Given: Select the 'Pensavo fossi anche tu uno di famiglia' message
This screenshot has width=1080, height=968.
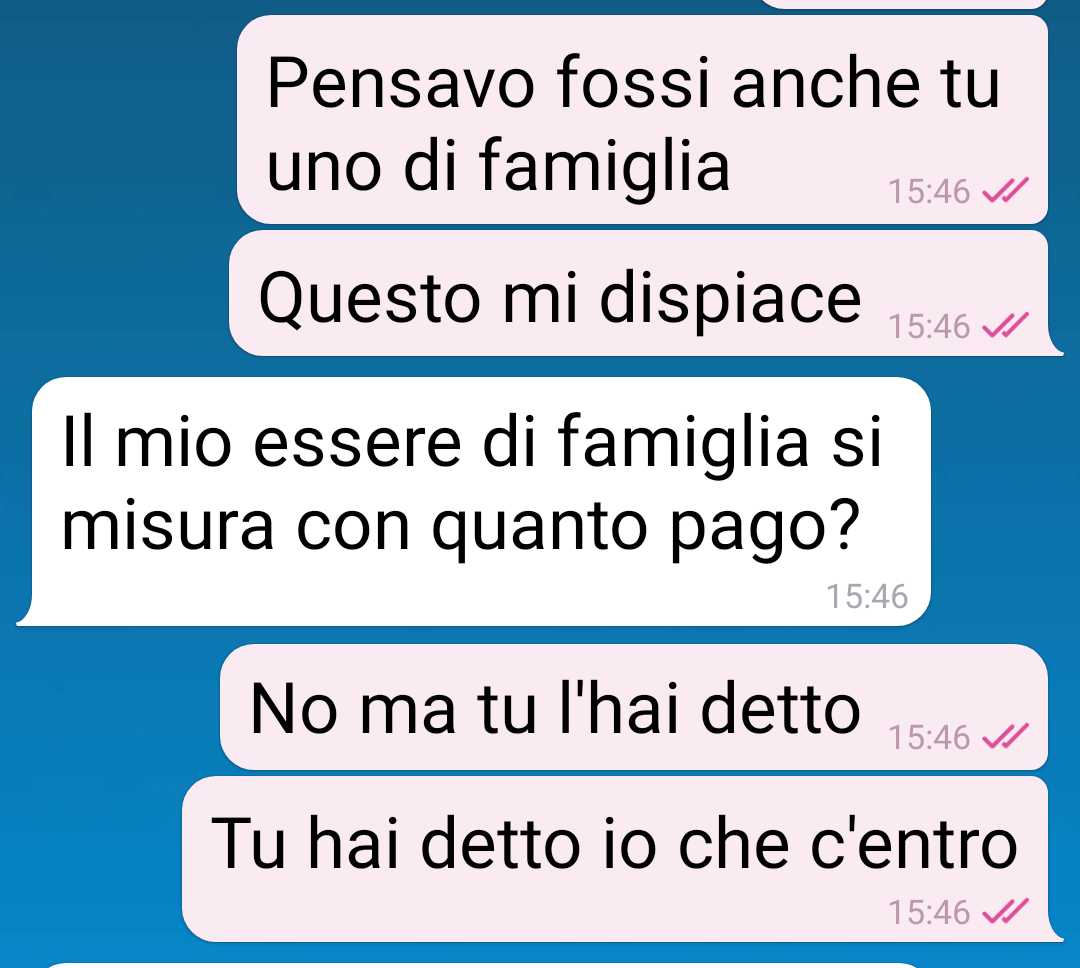Looking at the screenshot, I should pos(642,120).
